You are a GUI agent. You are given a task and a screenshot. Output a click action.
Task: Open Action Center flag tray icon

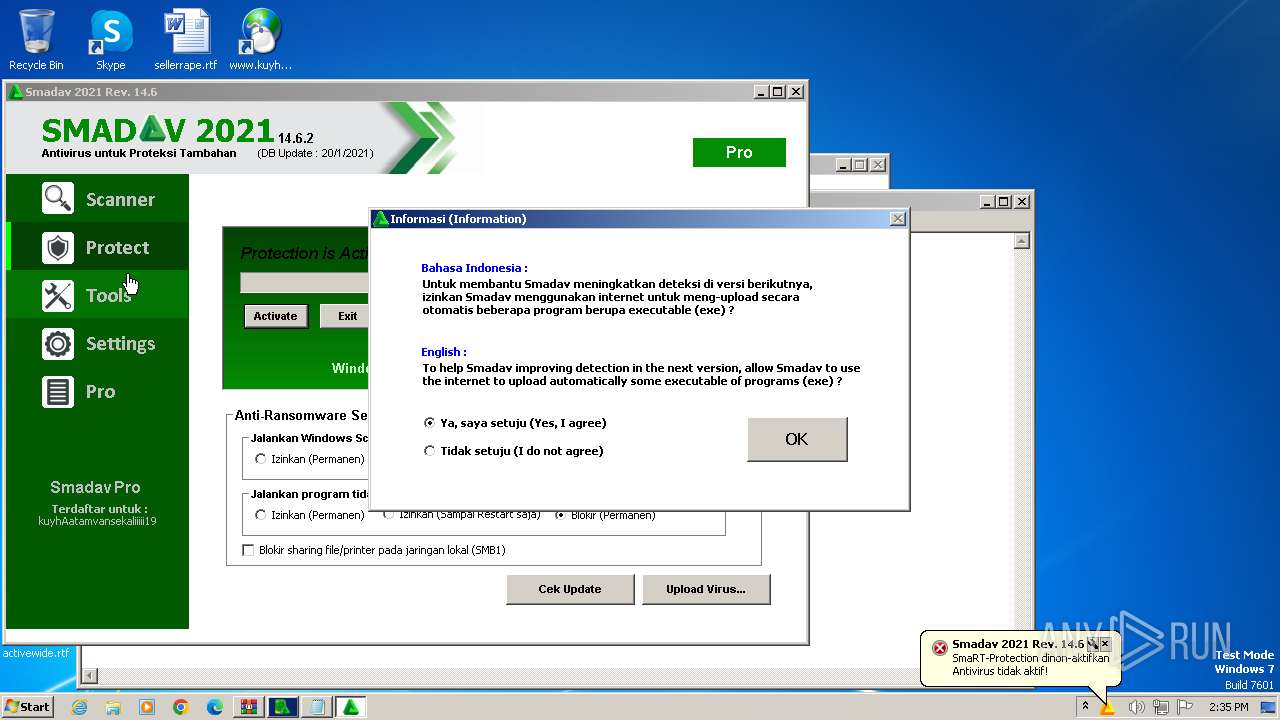1185,707
